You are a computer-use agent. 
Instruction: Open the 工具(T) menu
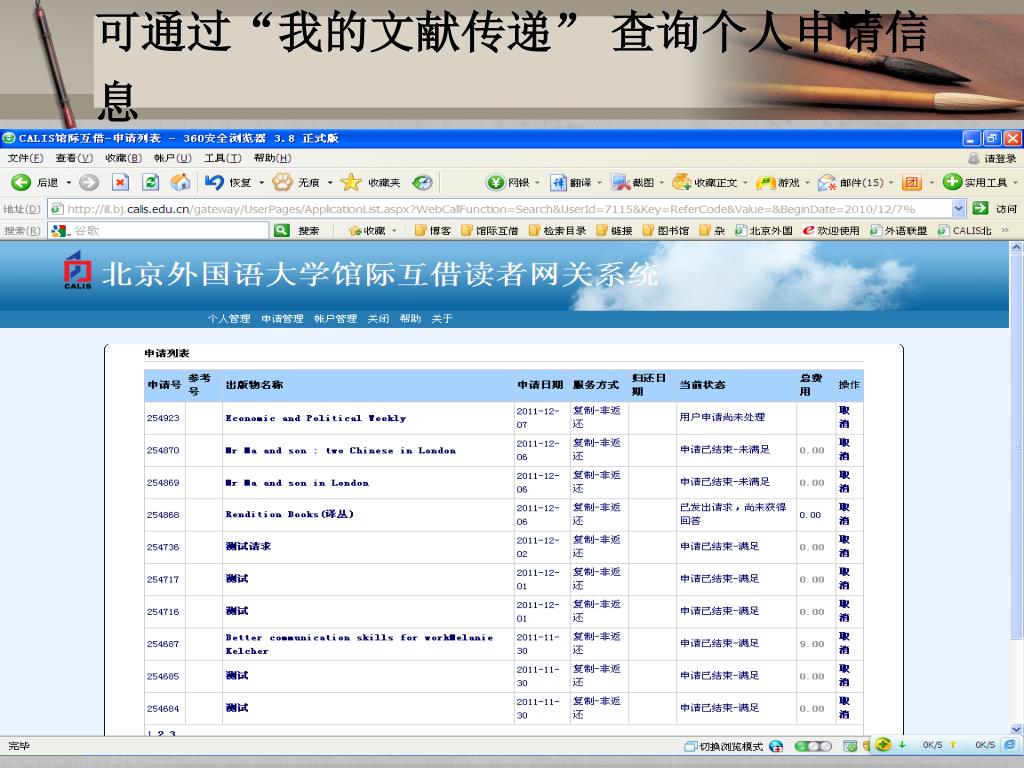pyautogui.click(x=223, y=158)
